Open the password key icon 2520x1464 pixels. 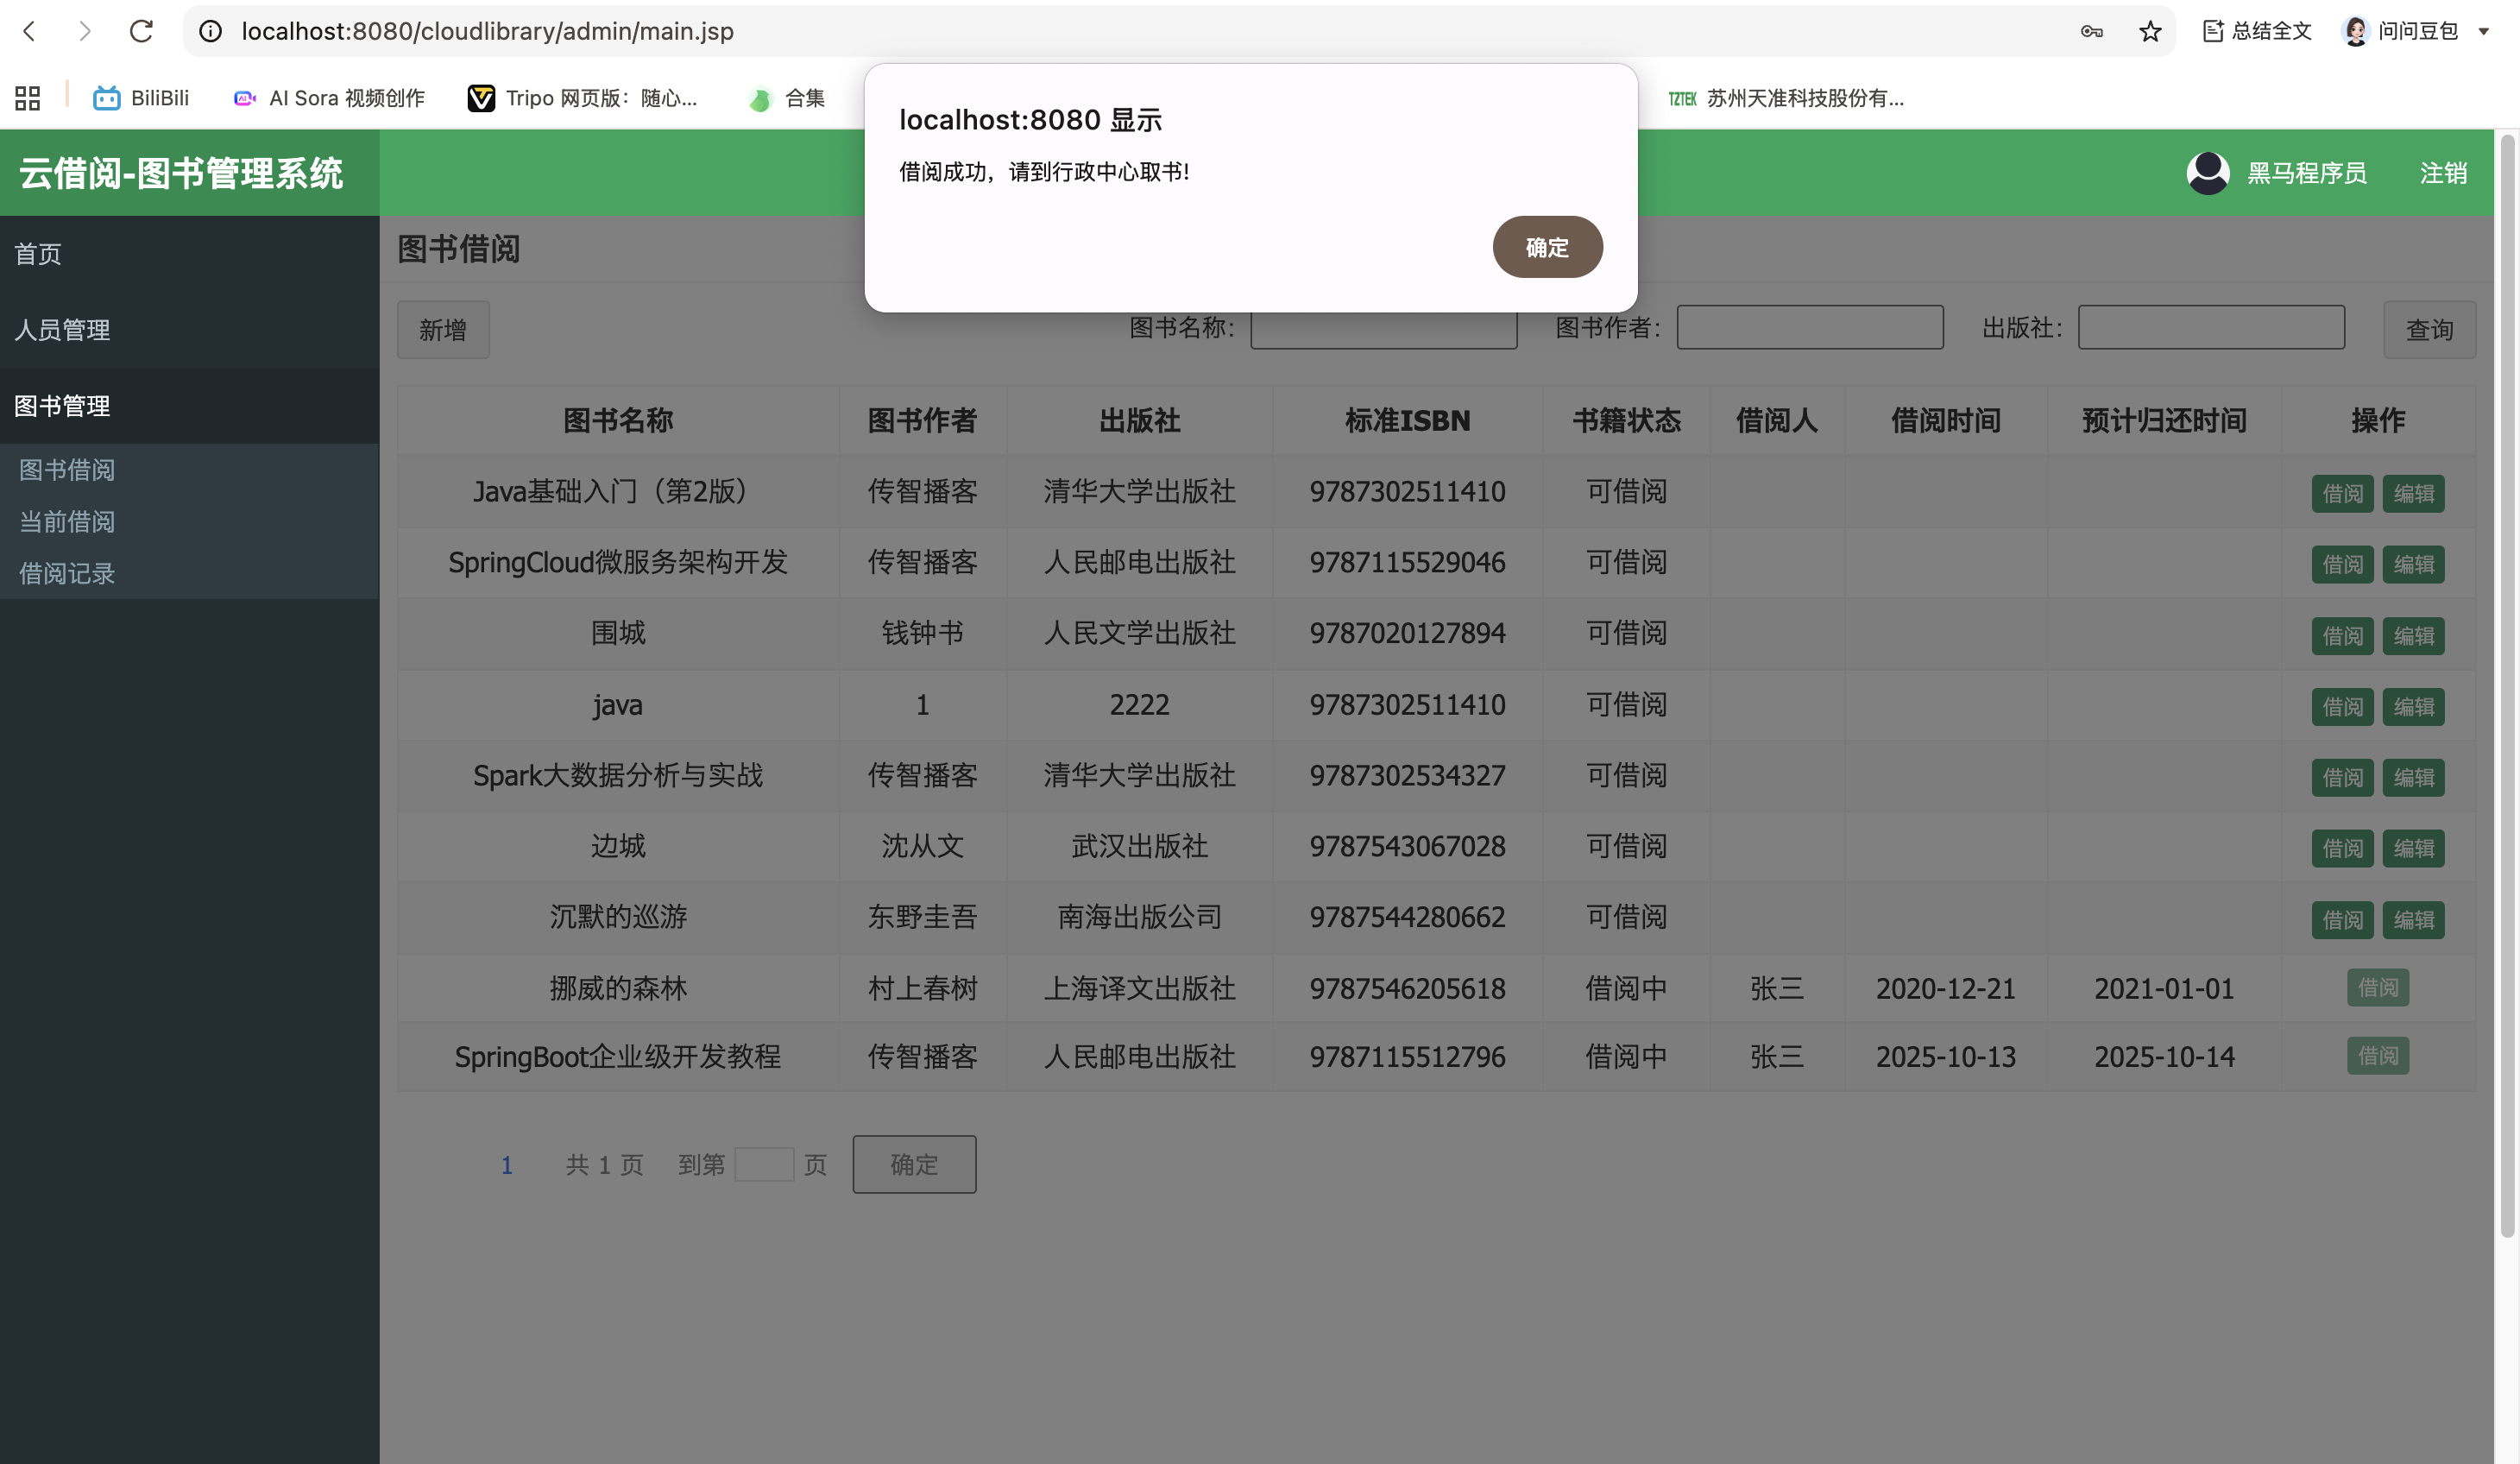(x=2091, y=31)
